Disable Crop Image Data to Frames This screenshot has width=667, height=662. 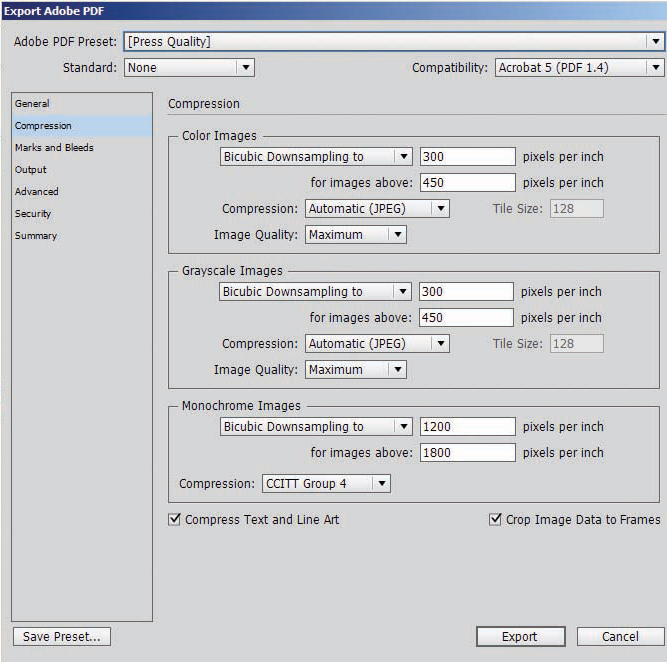495,520
